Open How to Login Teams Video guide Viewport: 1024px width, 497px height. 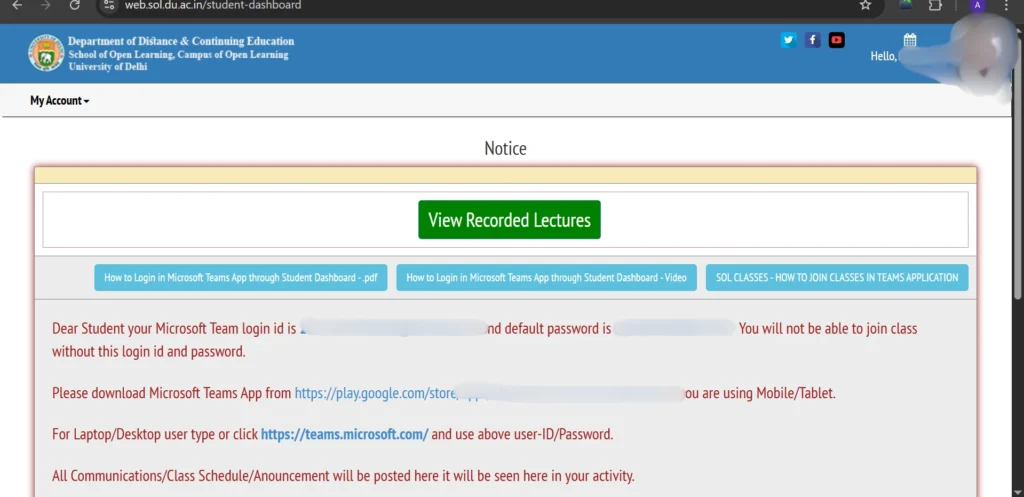pyautogui.click(x=547, y=278)
